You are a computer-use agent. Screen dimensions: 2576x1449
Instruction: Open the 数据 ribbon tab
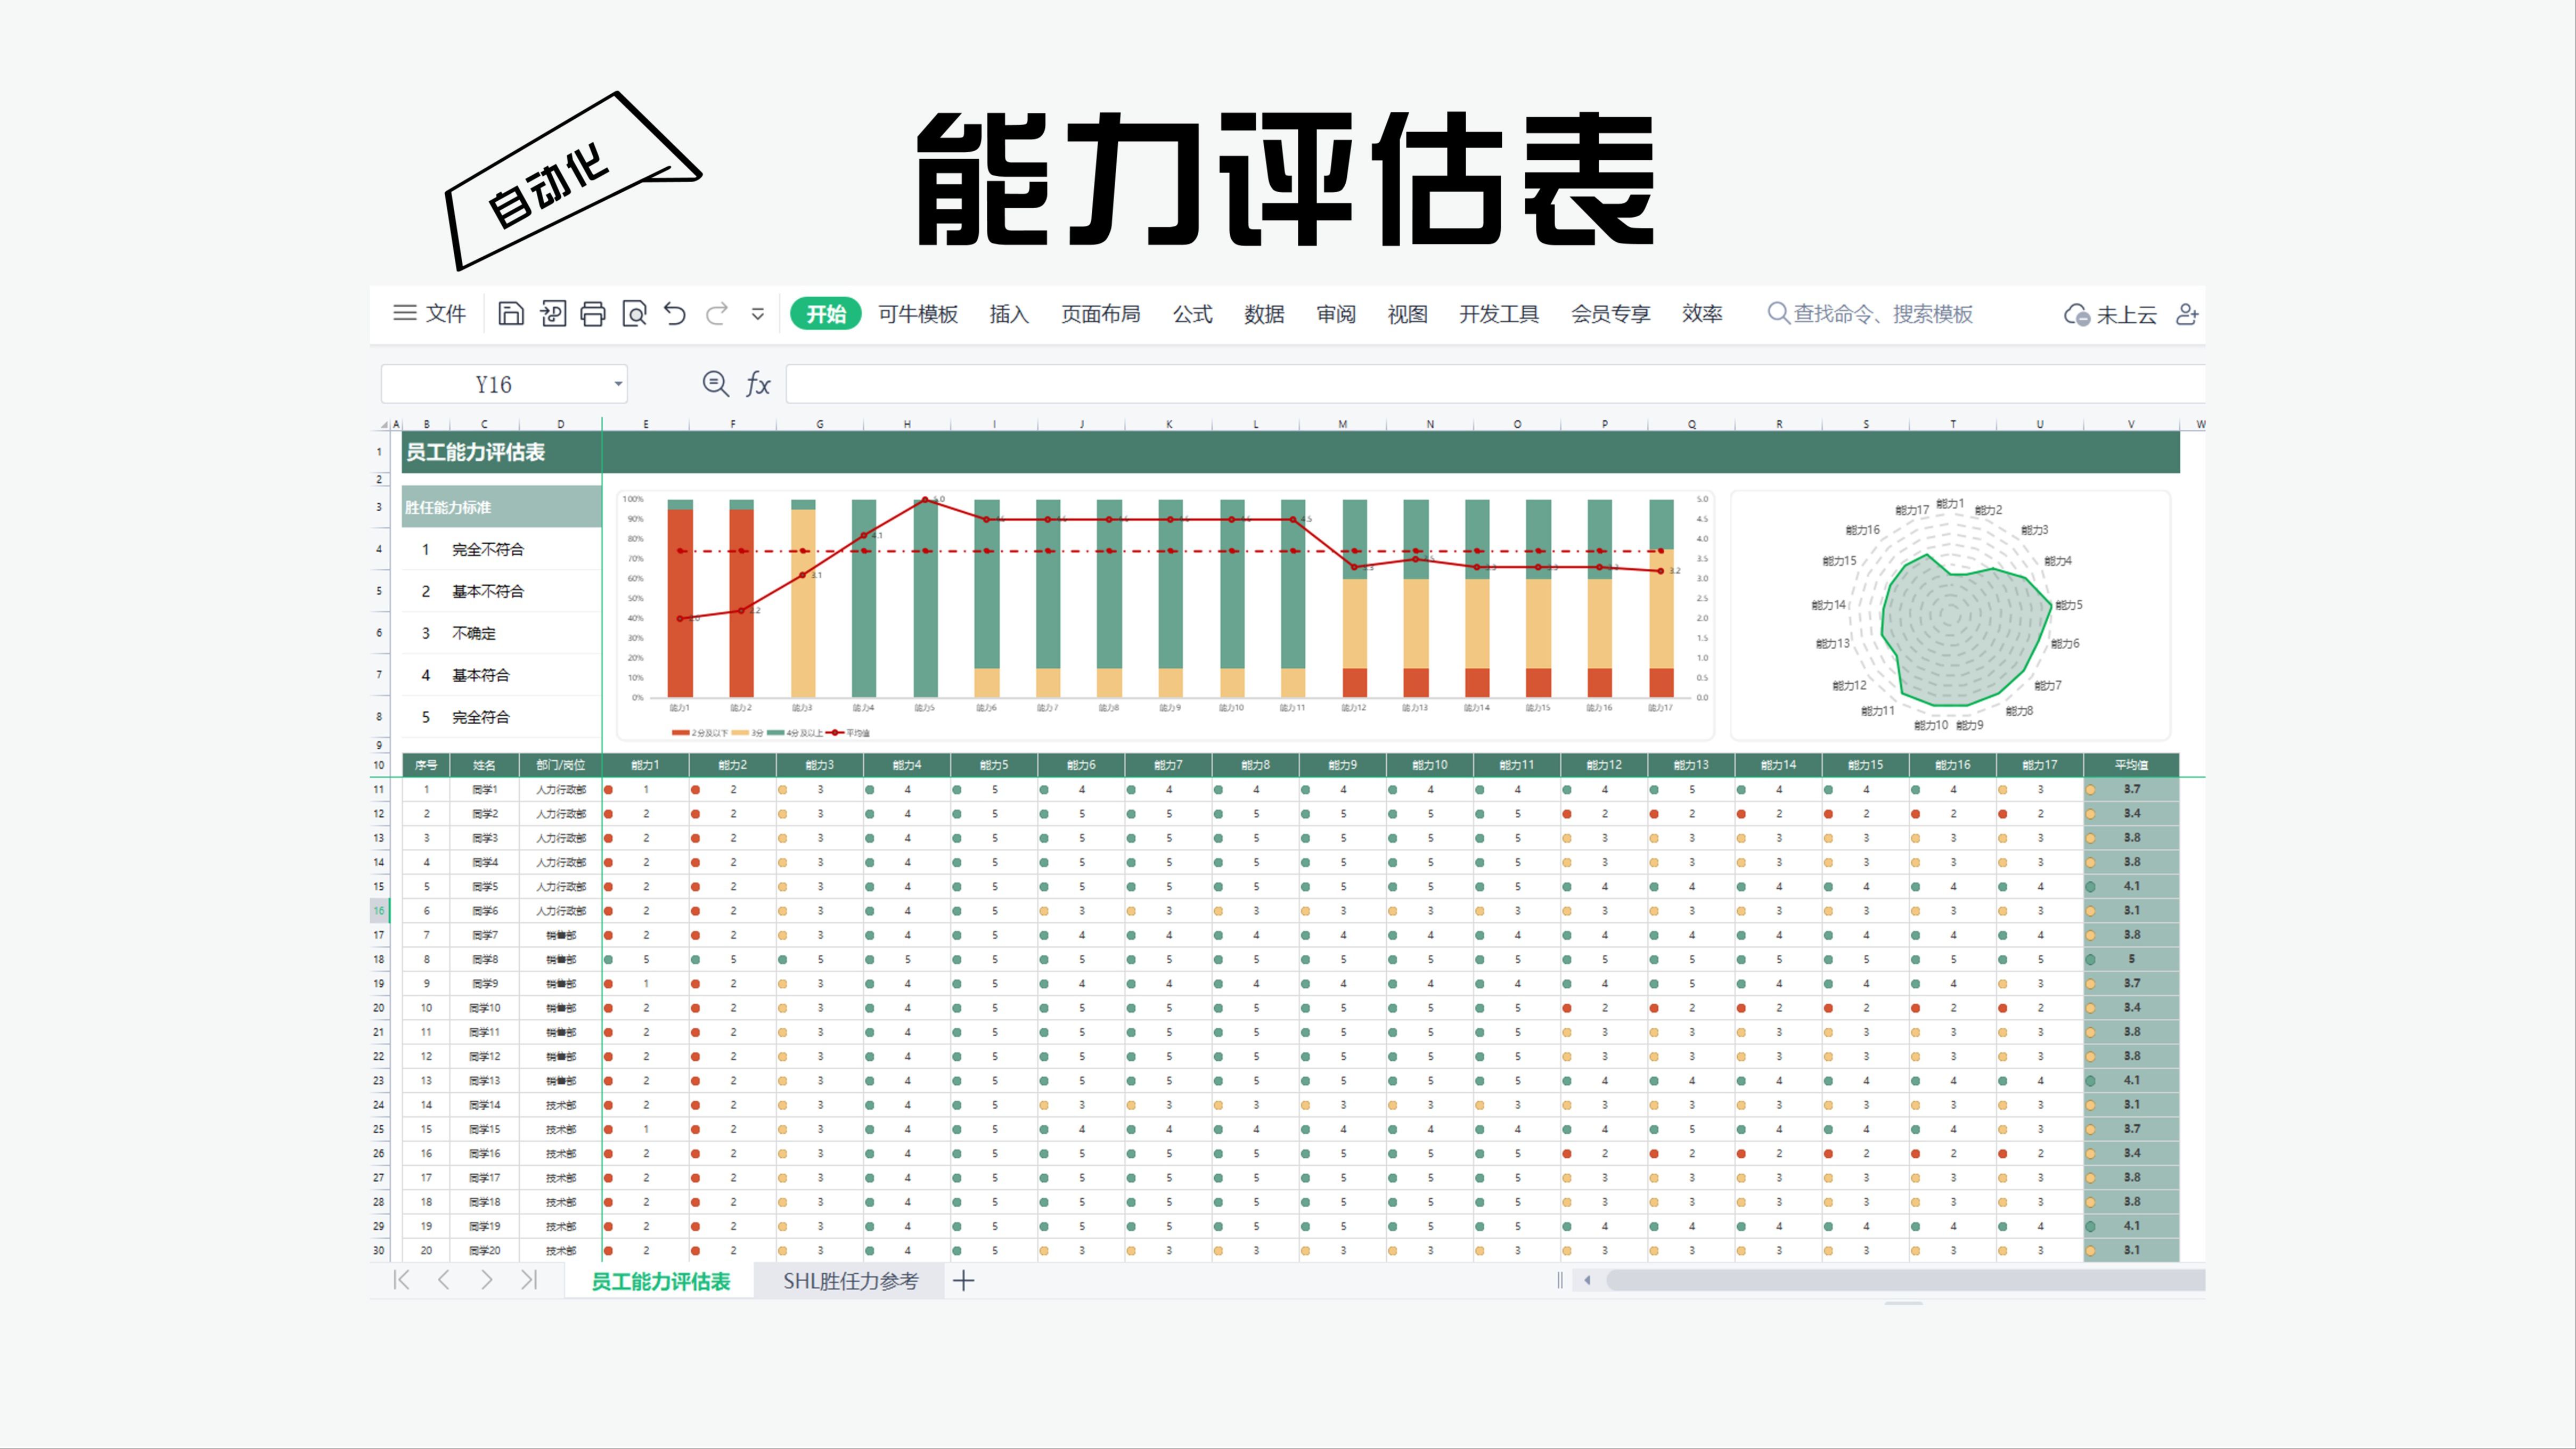pos(1264,314)
